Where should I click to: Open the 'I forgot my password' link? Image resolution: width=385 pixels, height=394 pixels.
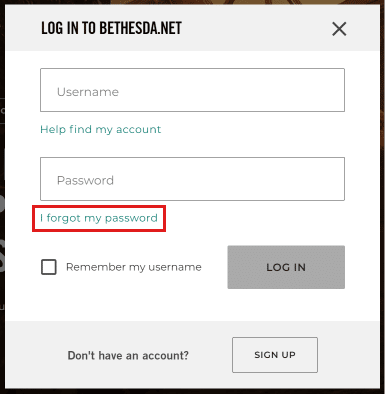coord(99,218)
